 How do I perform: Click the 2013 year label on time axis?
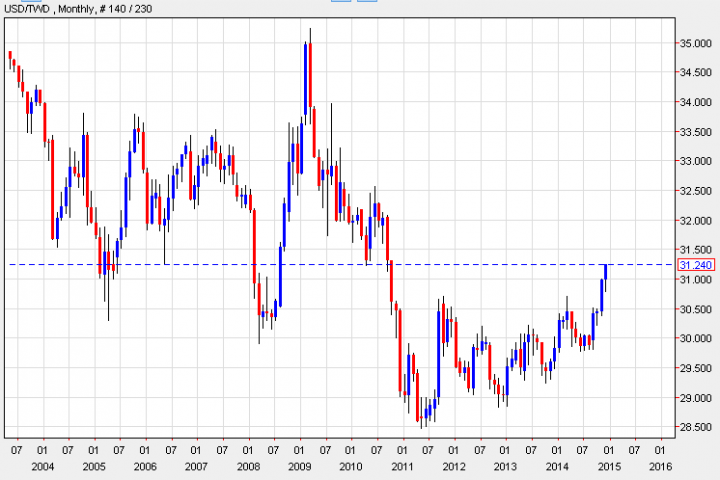[505, 467]
